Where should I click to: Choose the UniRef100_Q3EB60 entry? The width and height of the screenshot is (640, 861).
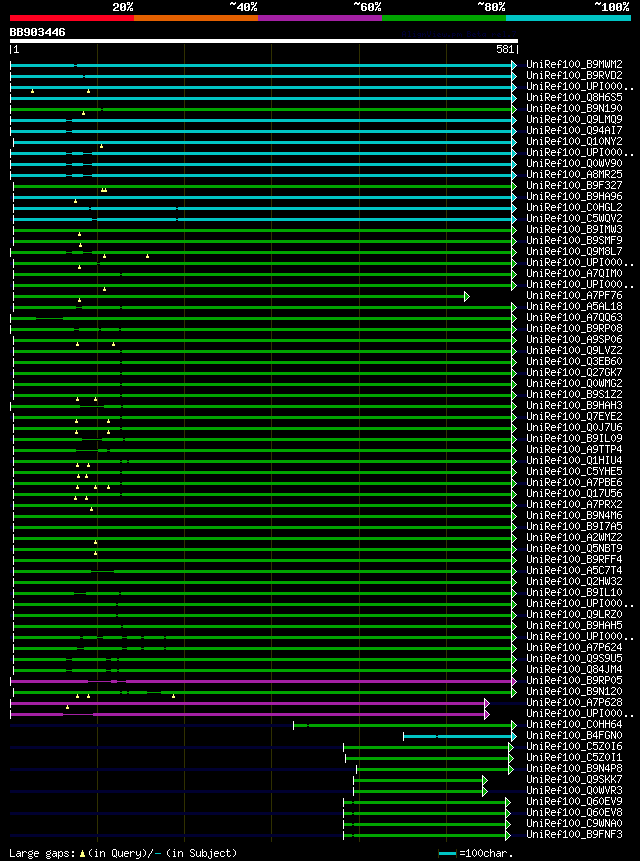click(x=574, y=361)
